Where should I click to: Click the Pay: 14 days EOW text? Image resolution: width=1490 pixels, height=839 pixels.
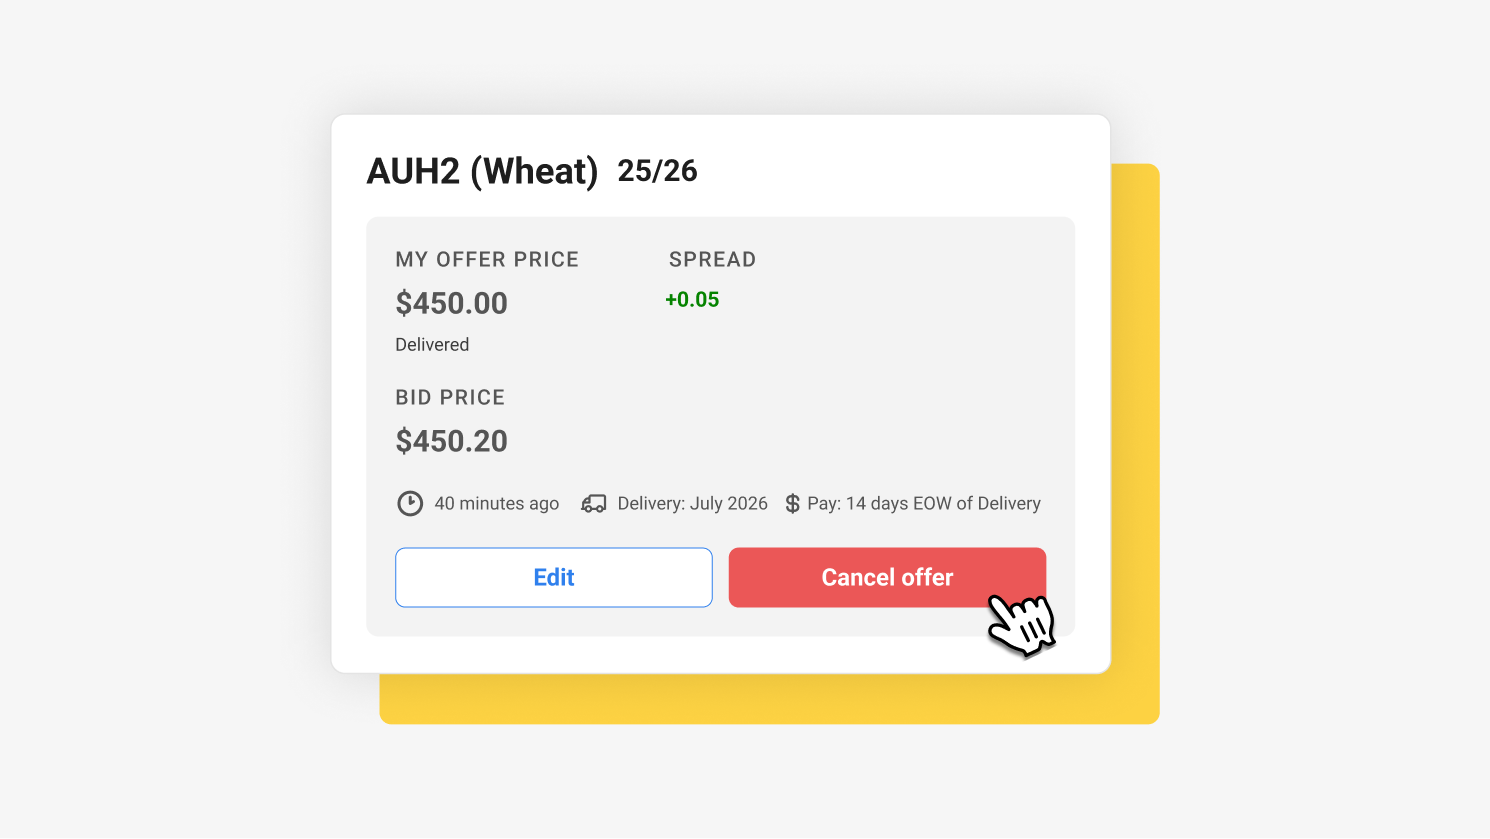click(x=923, y=503)
